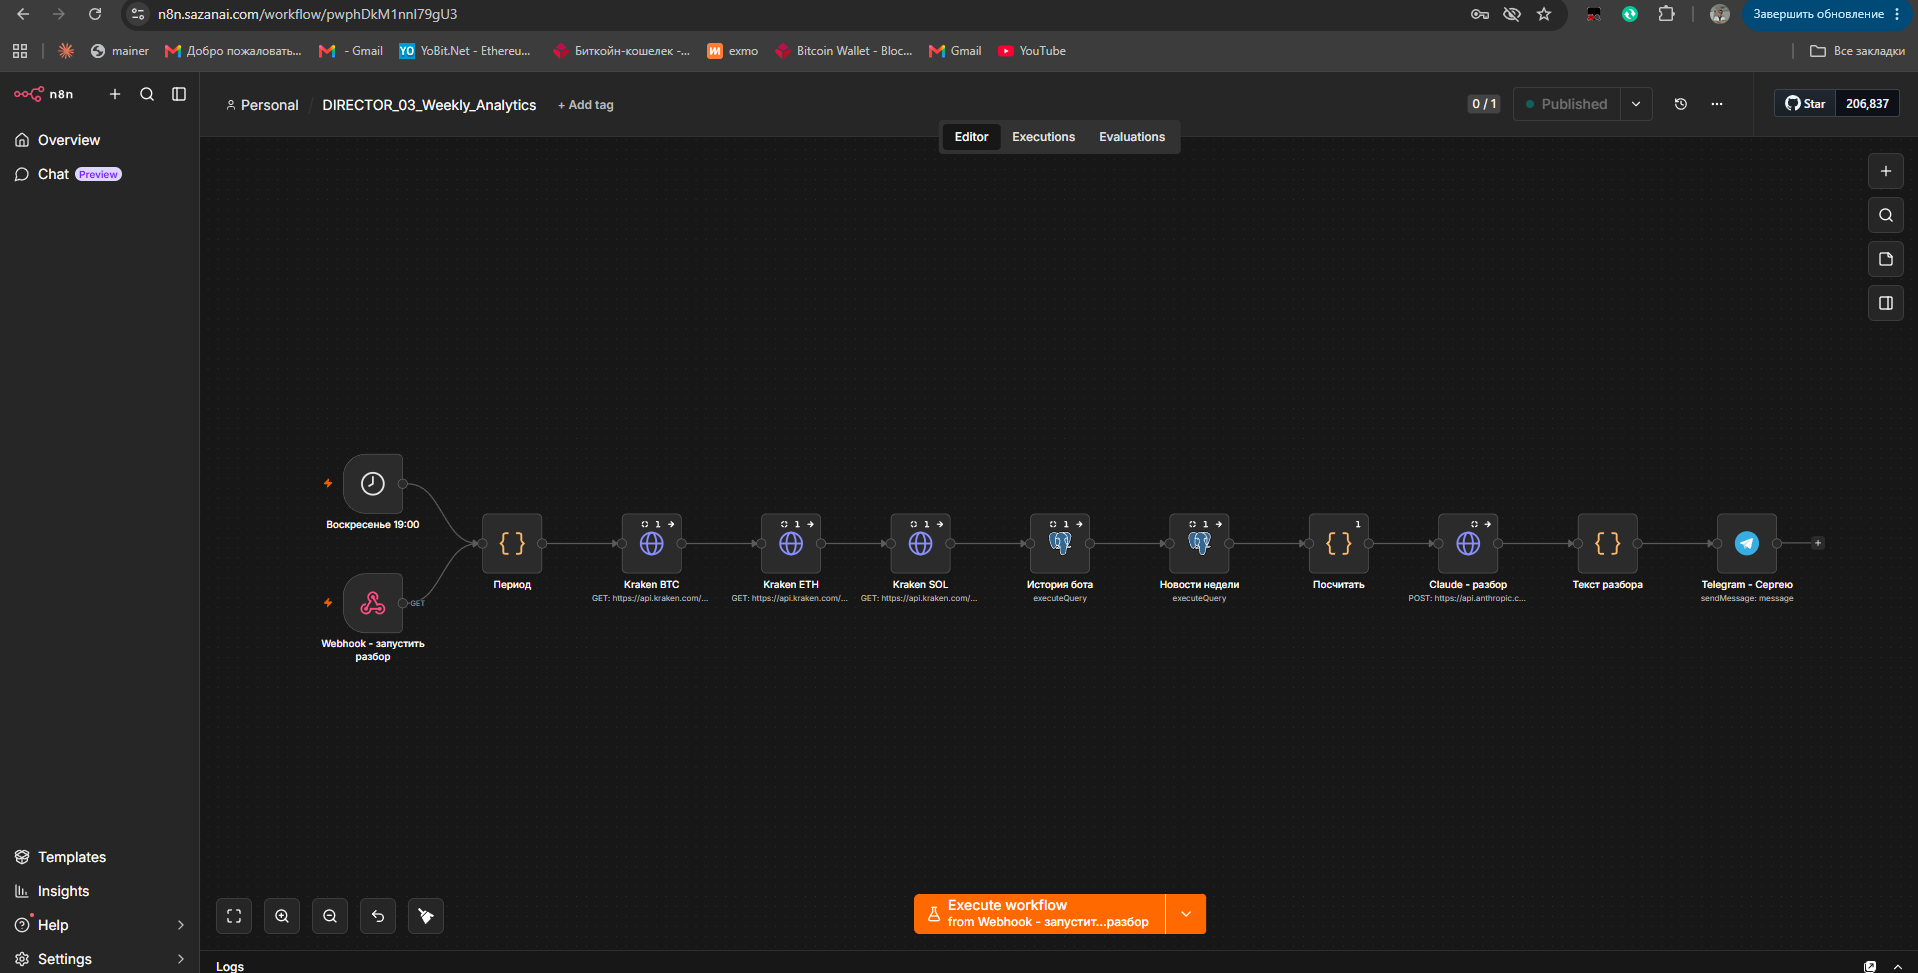Toggle the Published status button
This screenshot has height=973, width=1918.
coord(1567,104)
